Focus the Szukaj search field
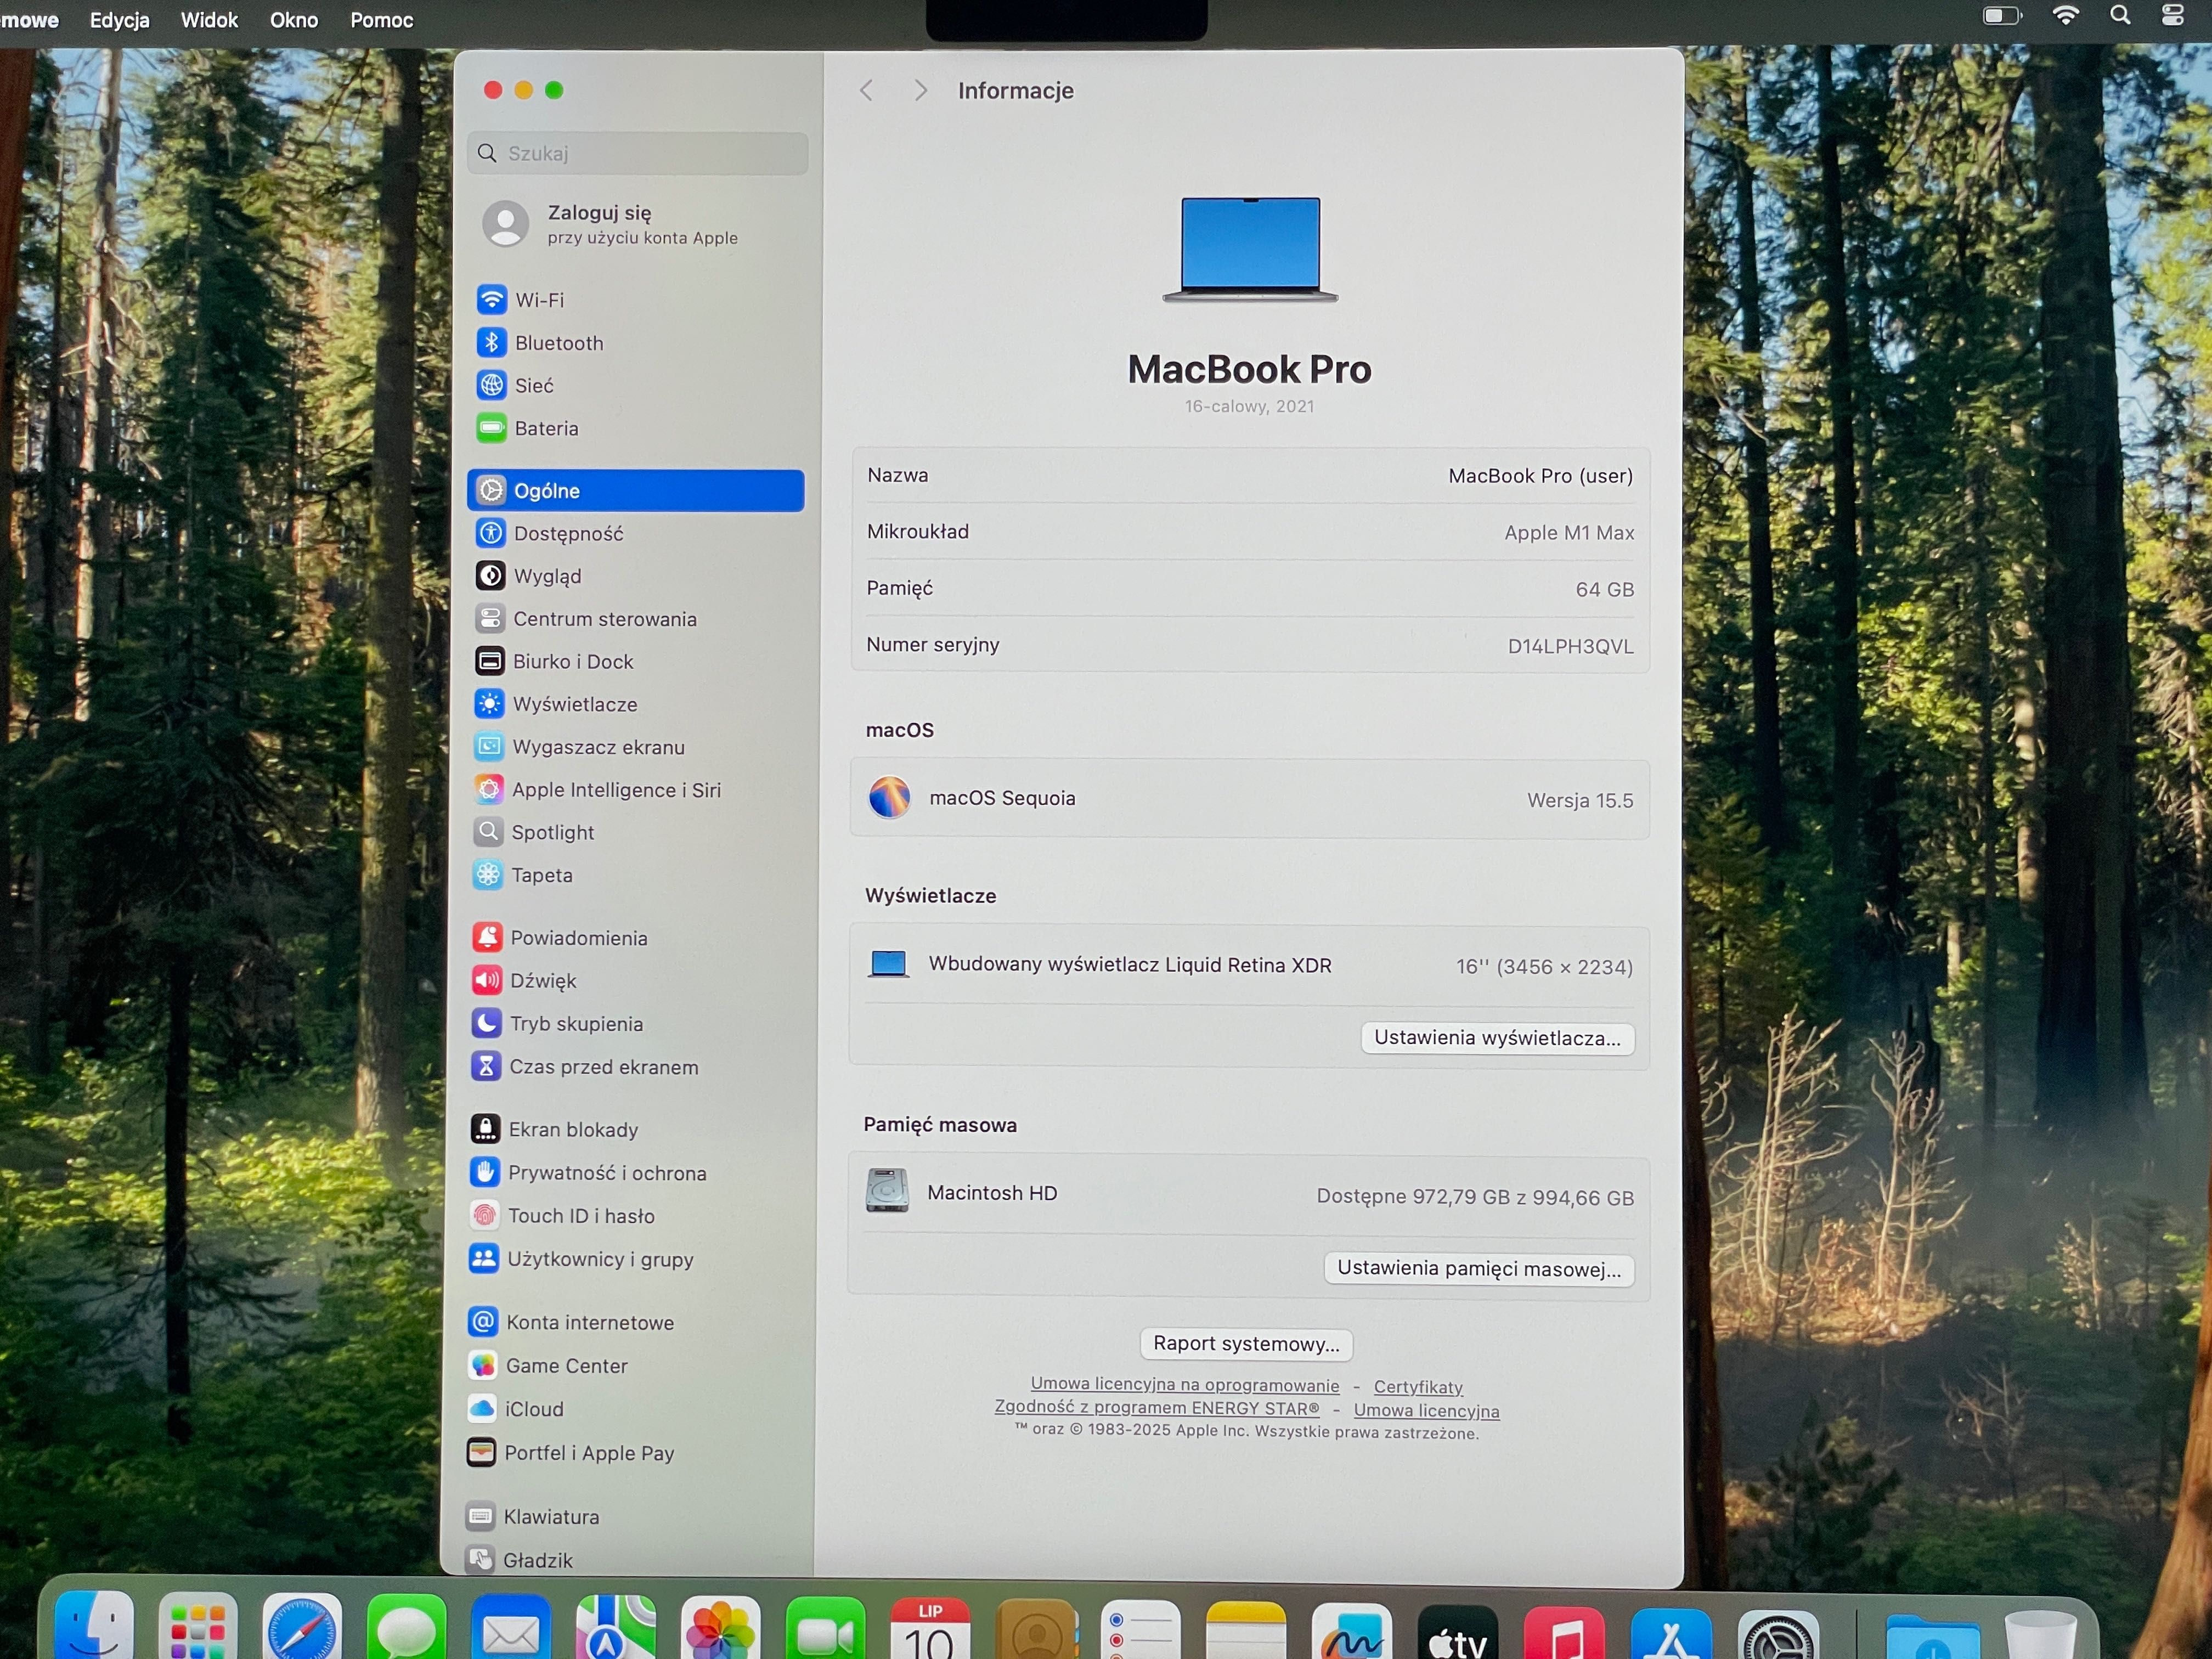 click(637, 153)
